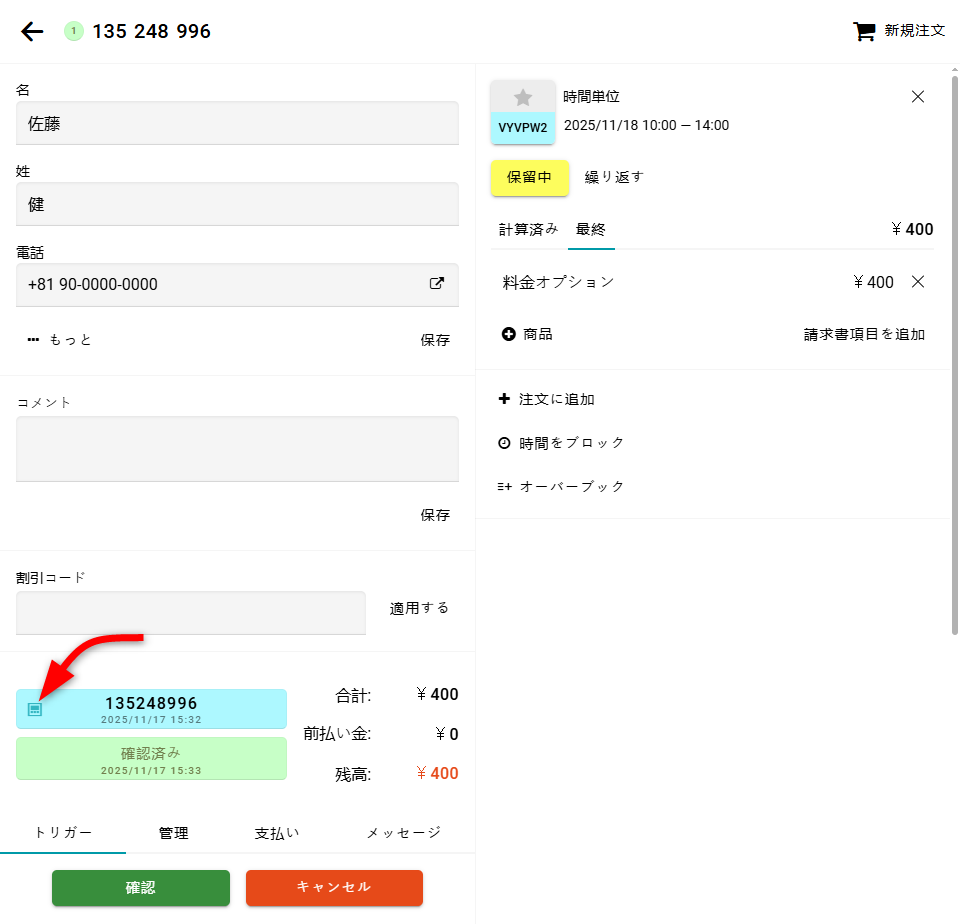The width and height of the screenshot is (960, 924).
Task: Toggle the 保留中 status button
Action: click(x=529, y=177)
